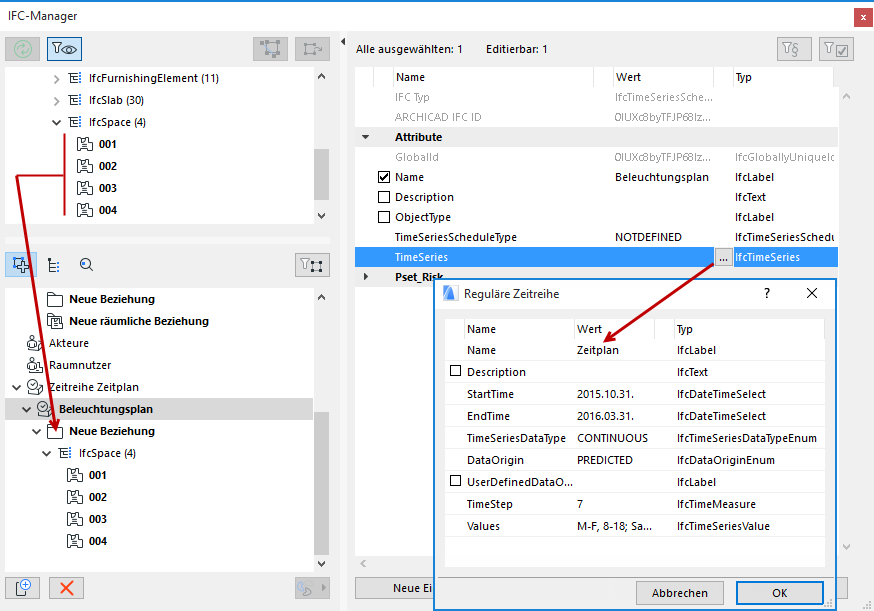Click the Neue räumliche Beziehung icon
The image size is (874, 611).
55,321
